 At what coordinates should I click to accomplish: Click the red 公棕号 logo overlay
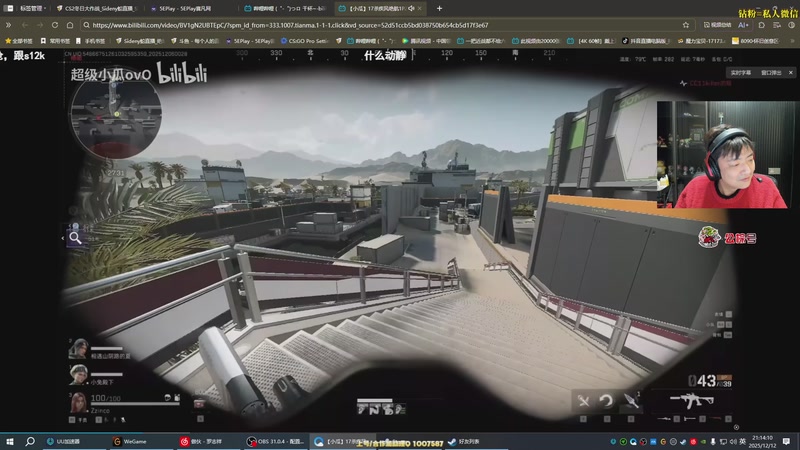(x=727, y=237)
